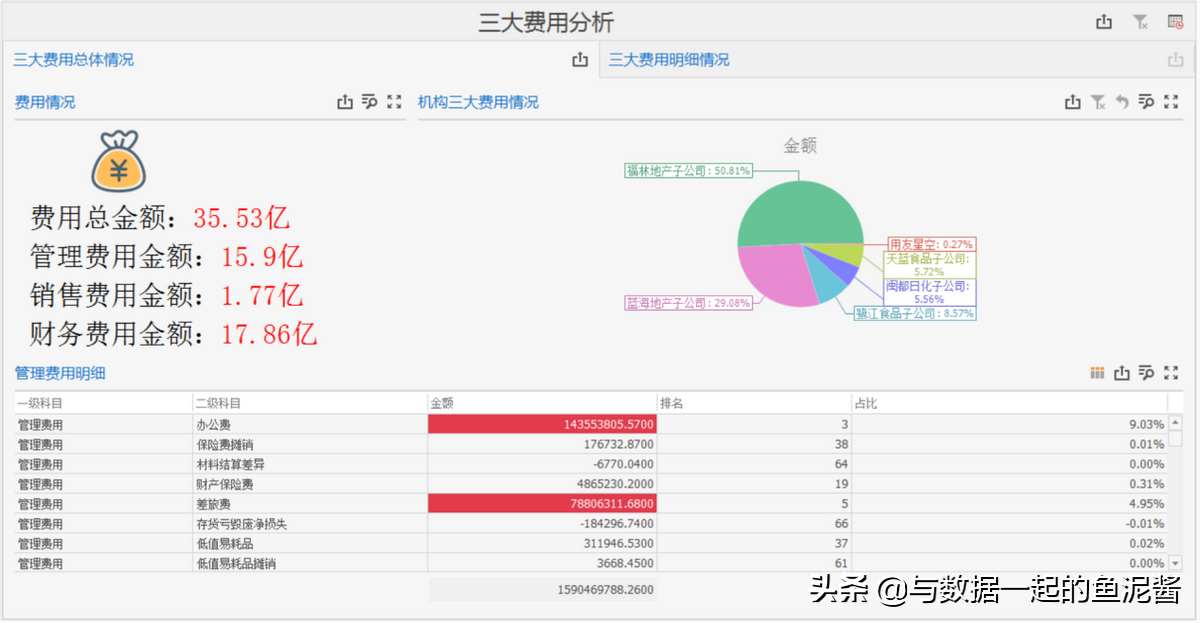Export the 费用情况 panel
Image resolution: width=1200 pixels, height=623 pixels.
[x=345, y=102]
